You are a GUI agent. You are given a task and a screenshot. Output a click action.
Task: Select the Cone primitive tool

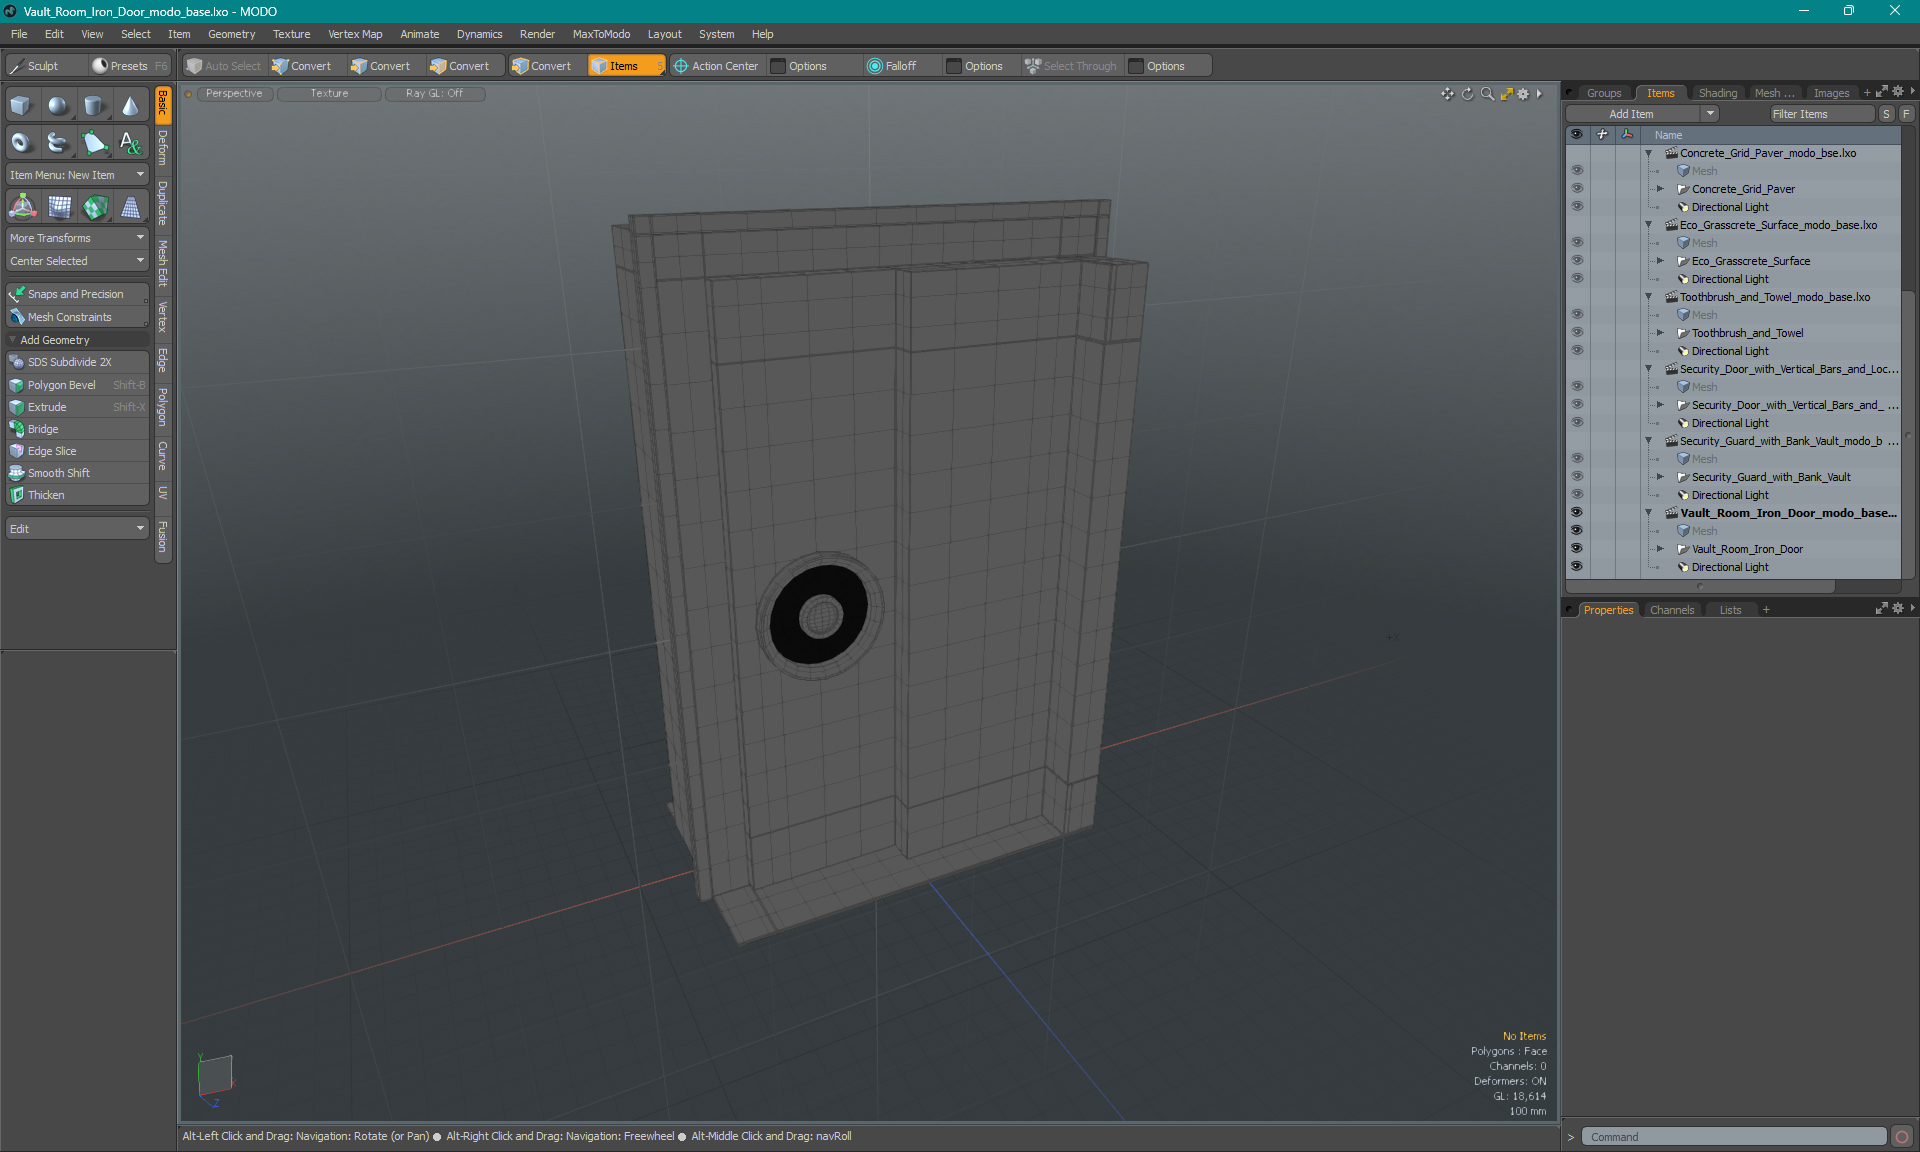tap(130, 106)
